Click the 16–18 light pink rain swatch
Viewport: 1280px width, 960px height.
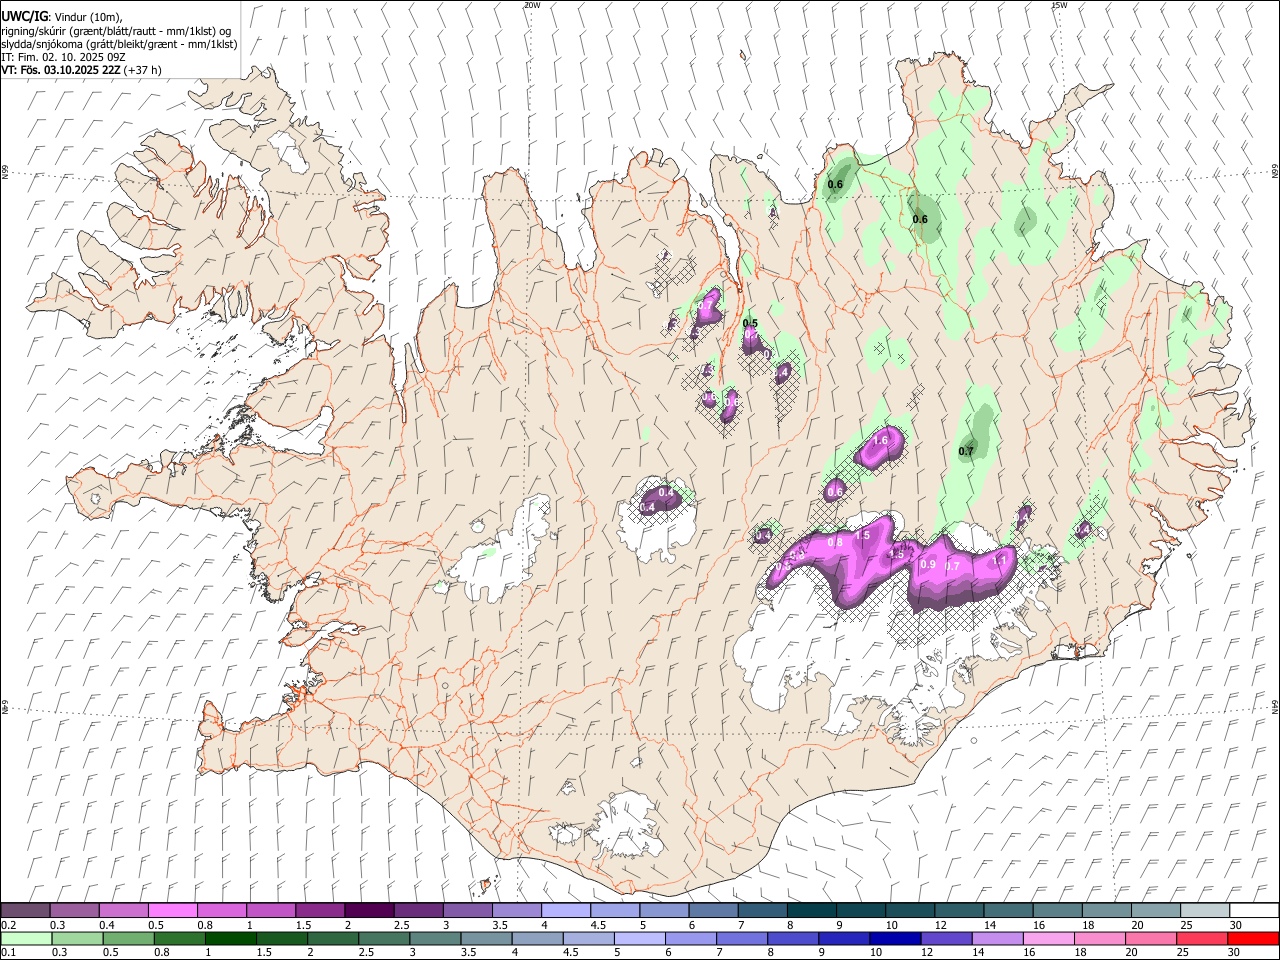click(x=1050, y=938)
